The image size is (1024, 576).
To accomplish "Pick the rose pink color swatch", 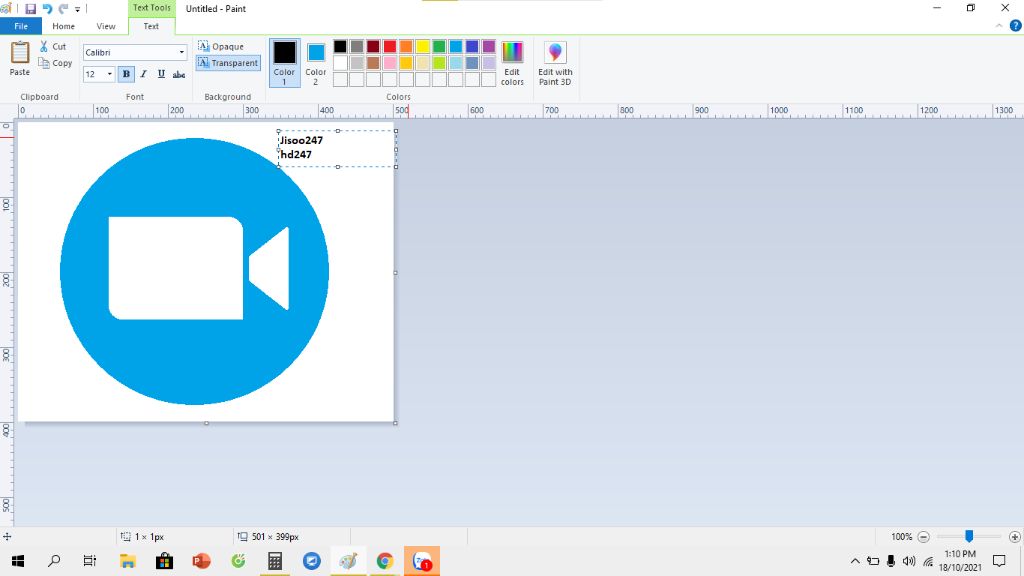I will point(390,63).
